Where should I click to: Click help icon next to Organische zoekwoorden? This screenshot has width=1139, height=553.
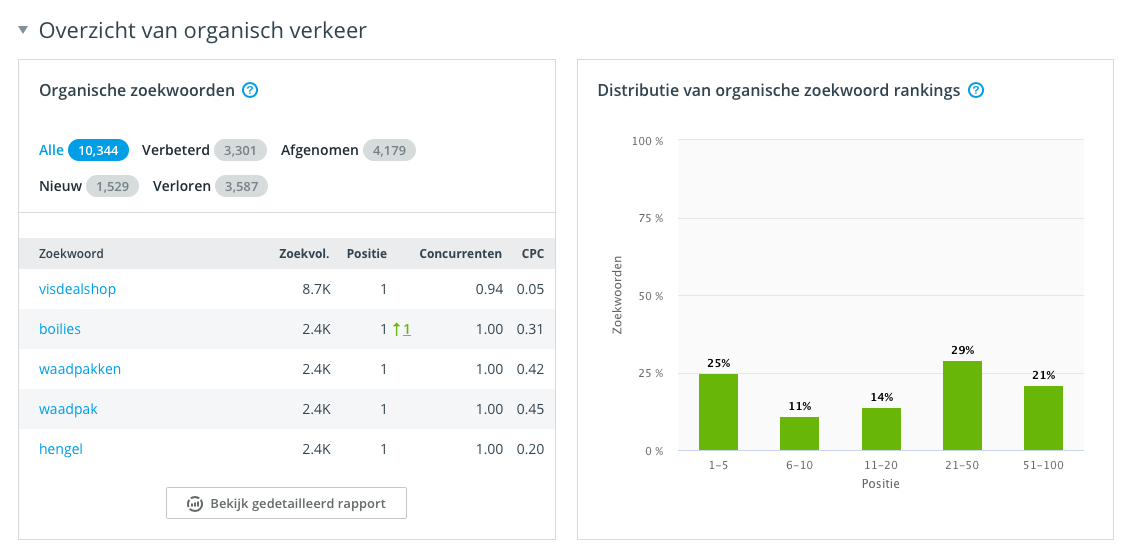[251, 90]
